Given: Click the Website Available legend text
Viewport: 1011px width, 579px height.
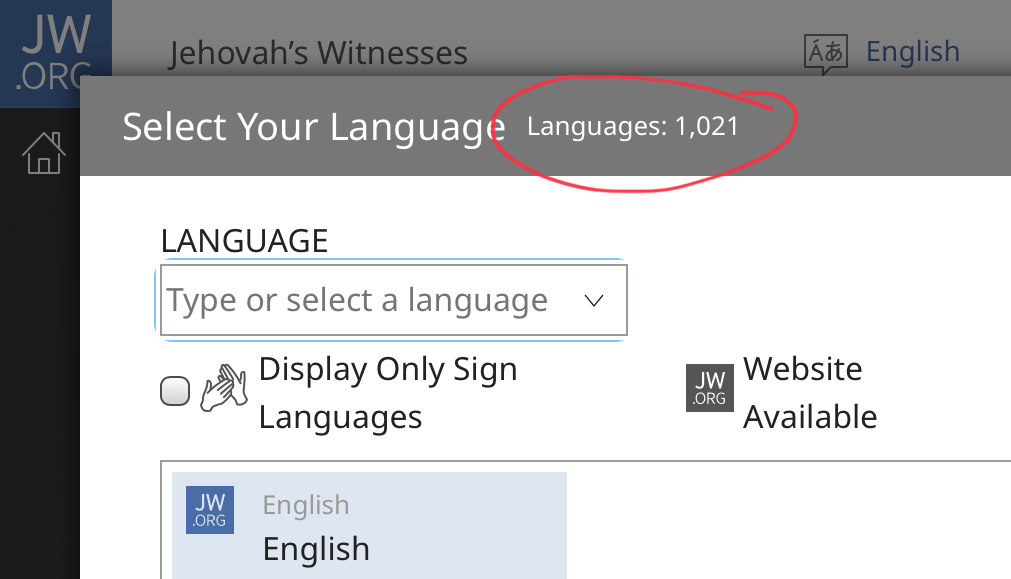Looking at the screenshot, I should (x=810, y=393).
